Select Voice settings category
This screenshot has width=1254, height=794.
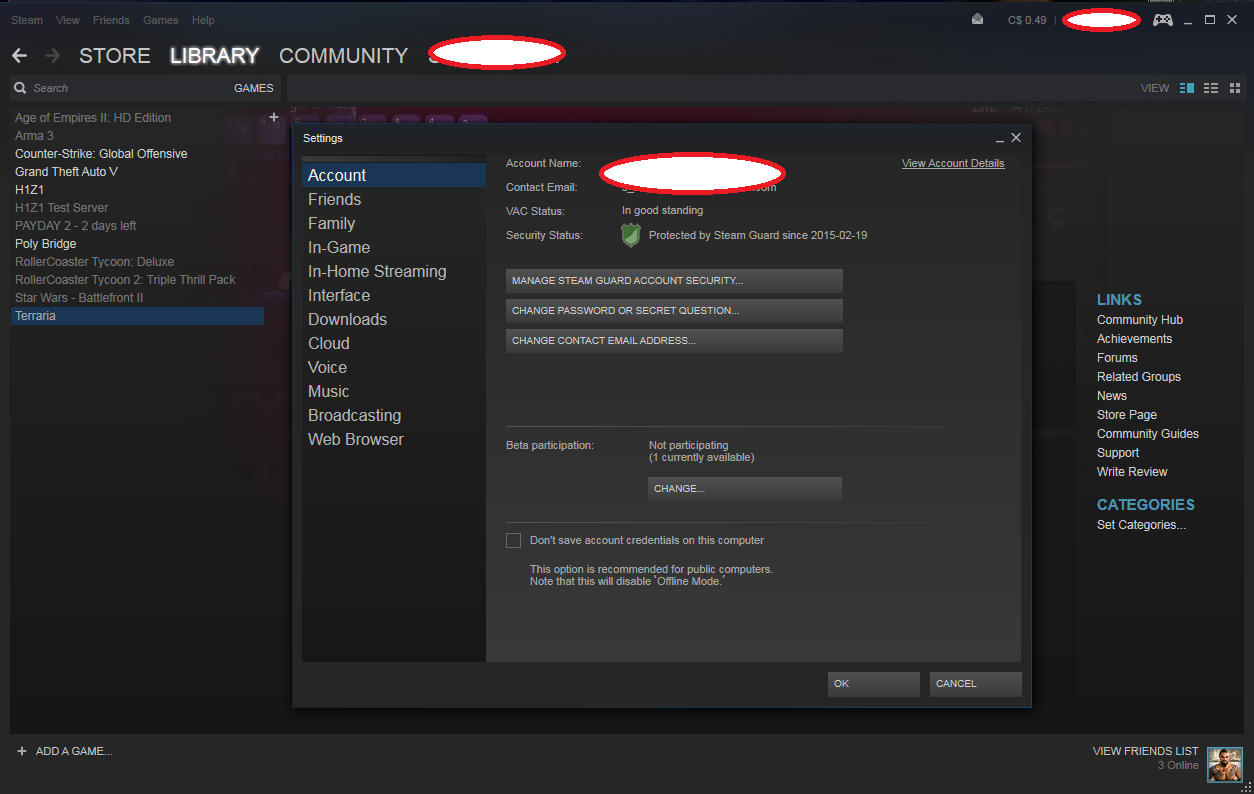click(x=394, y=367)
